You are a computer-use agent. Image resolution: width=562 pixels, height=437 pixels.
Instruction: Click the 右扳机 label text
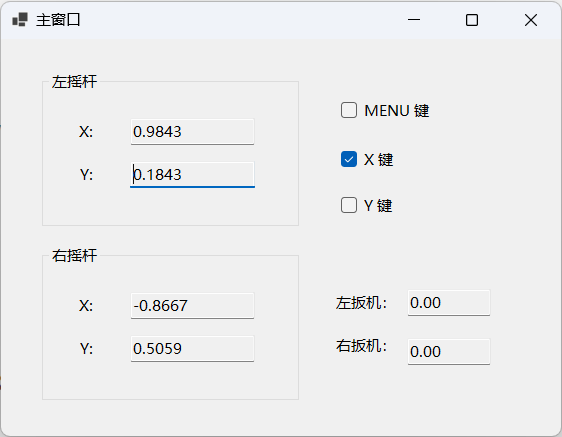(361, 346)
